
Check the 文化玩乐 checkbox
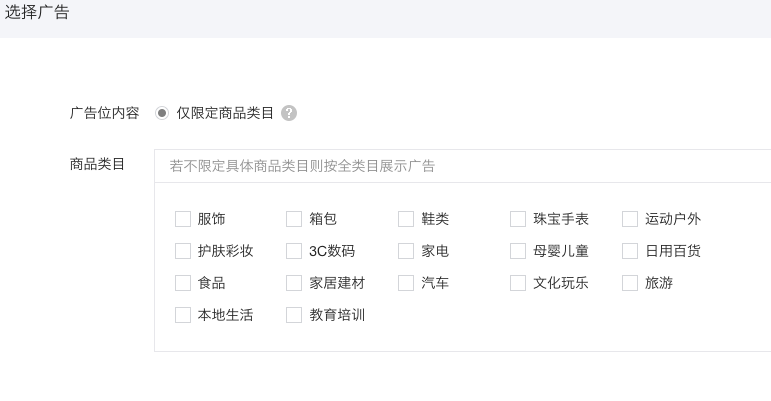coord(518,283)
